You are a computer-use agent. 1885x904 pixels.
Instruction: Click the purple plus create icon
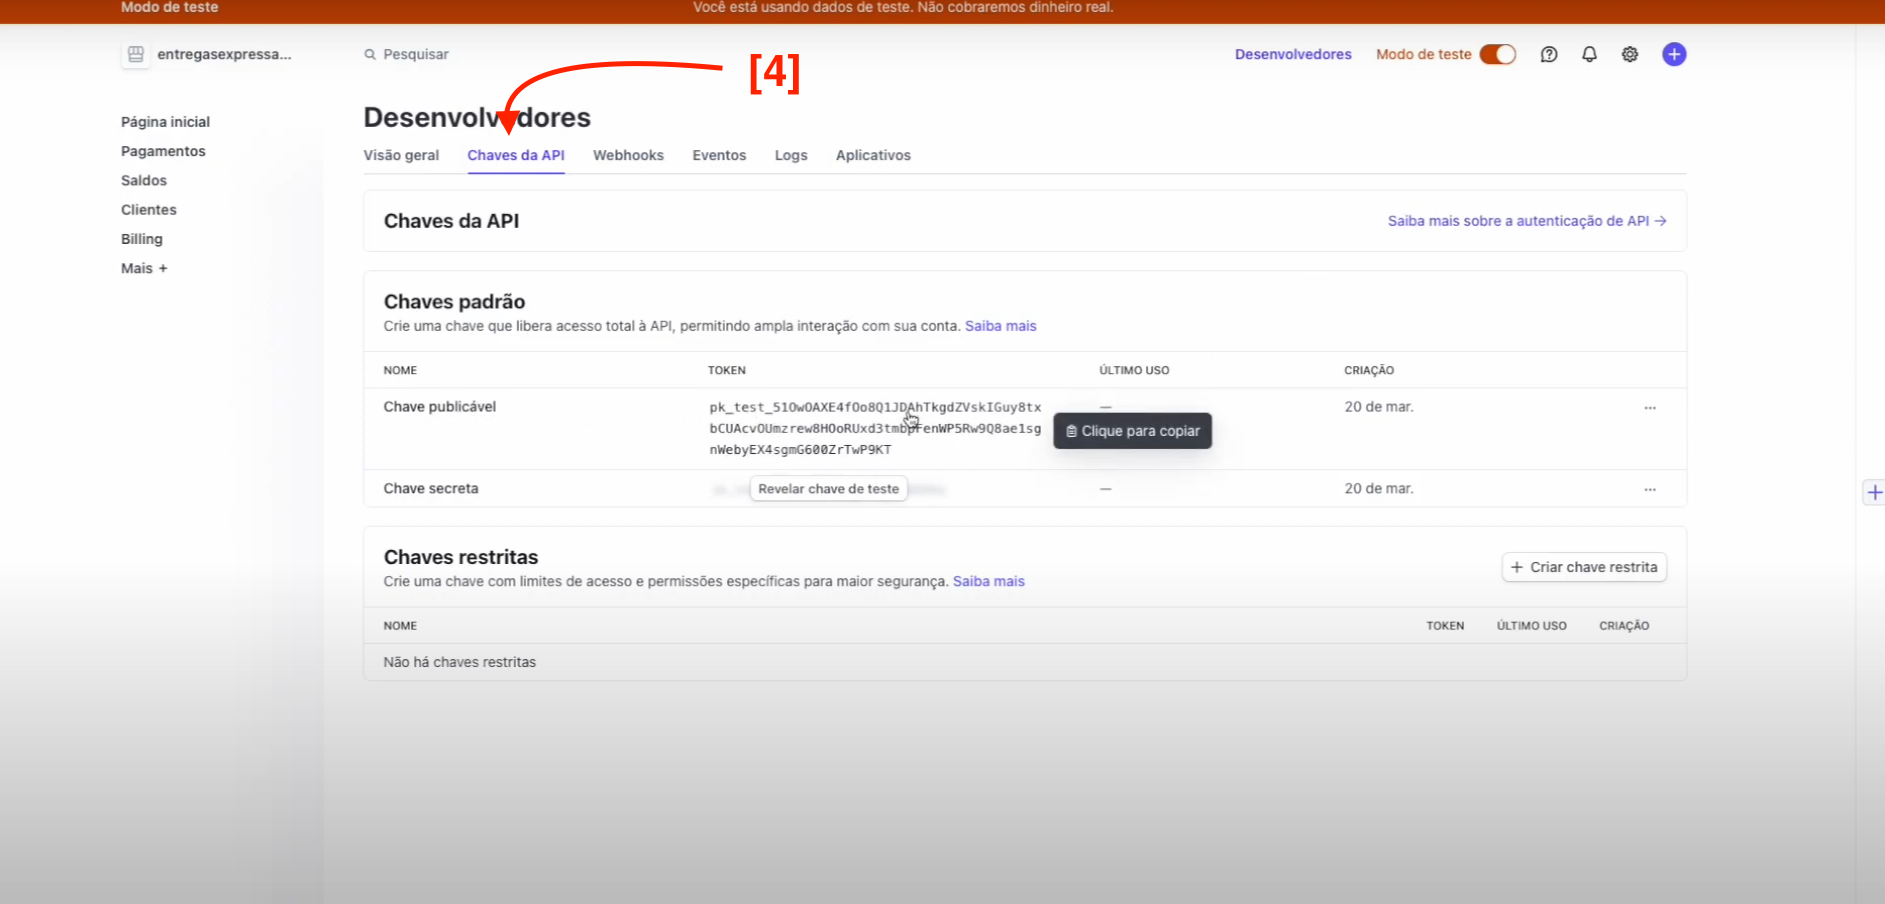click(x=1674, y=54)
